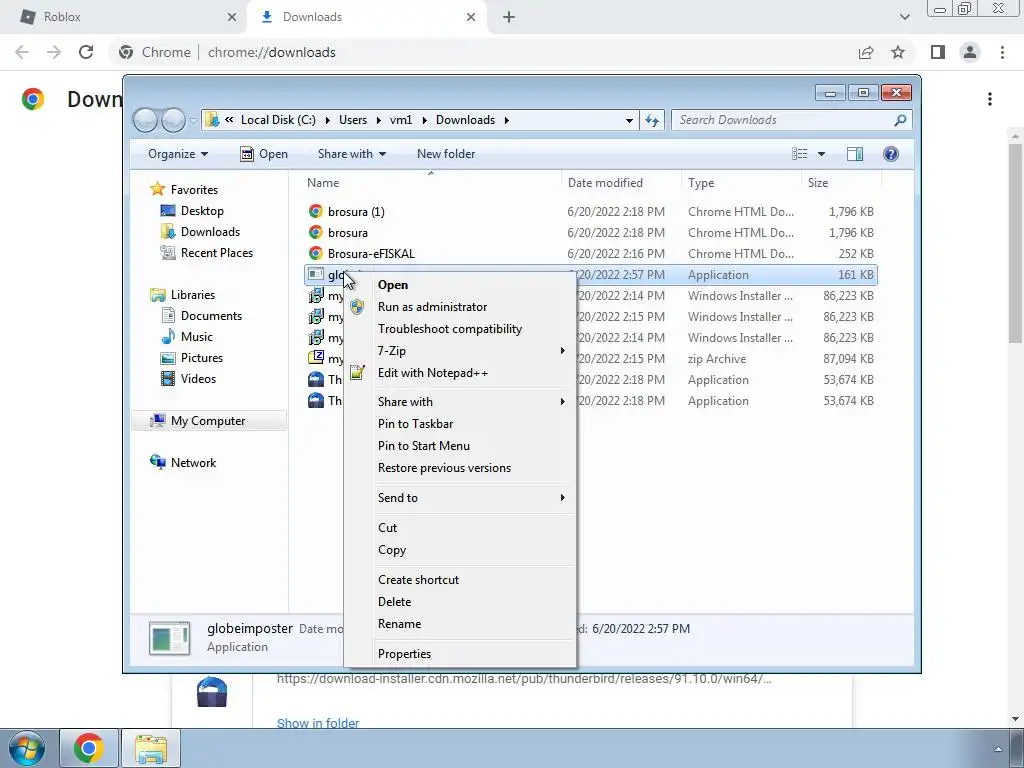Click the globeimposter application file icon

coord(316,274)
